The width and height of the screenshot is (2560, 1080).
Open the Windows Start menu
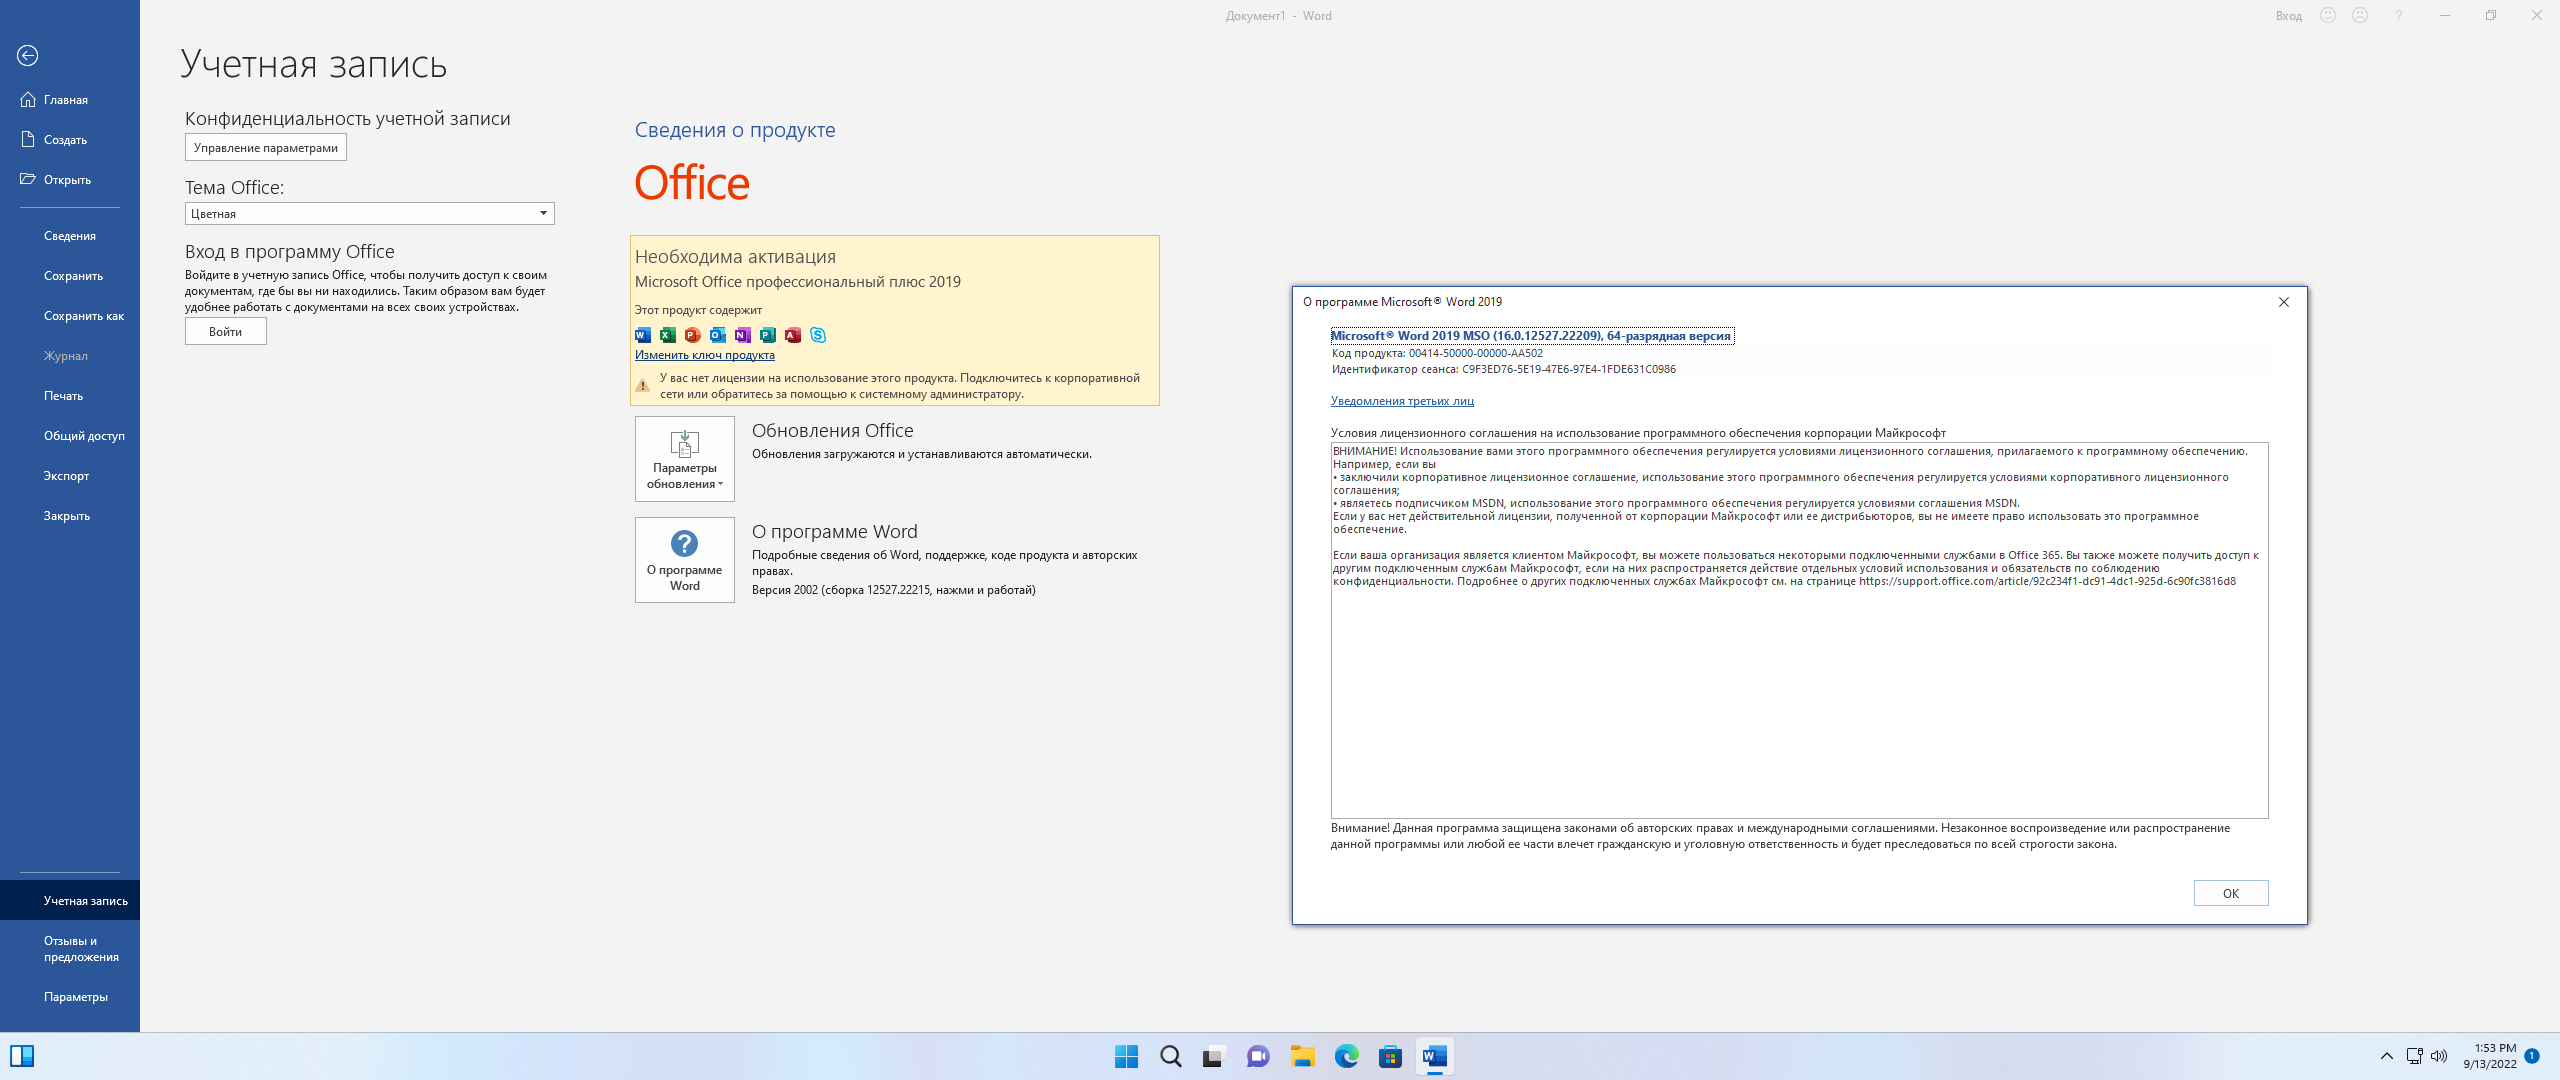point(1127,1056)
